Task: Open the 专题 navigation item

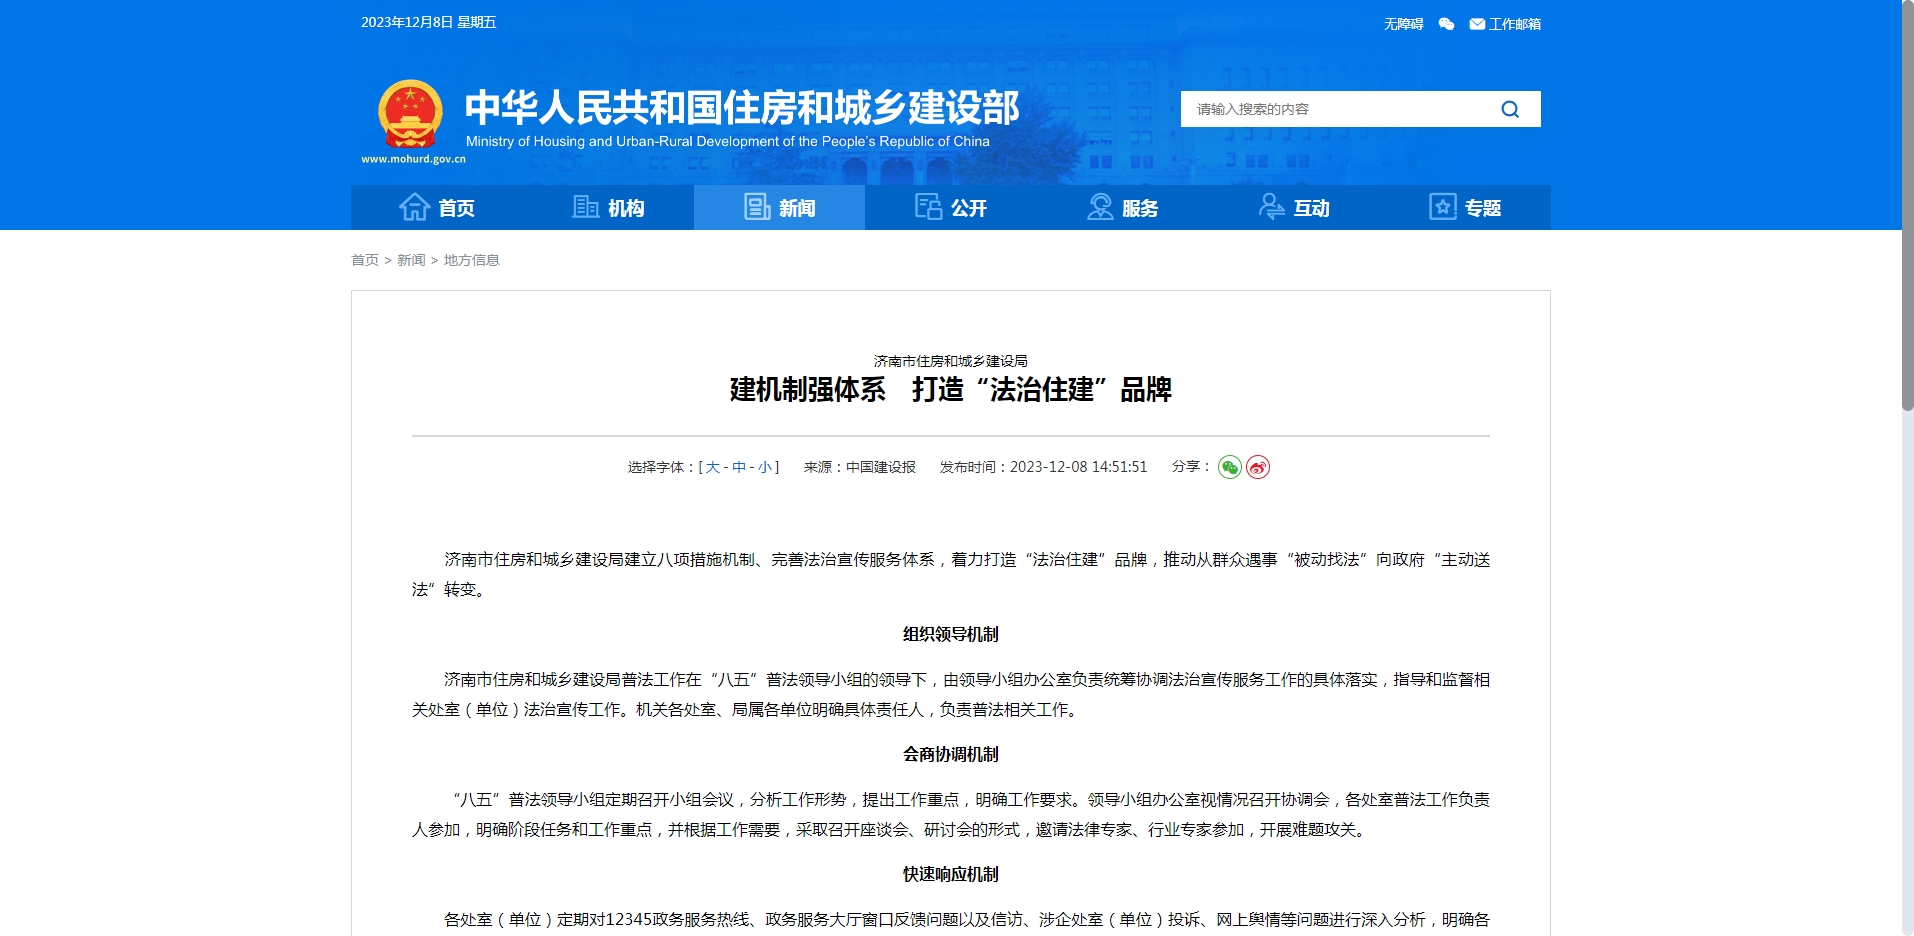Action: click(x=1465, y=207)
